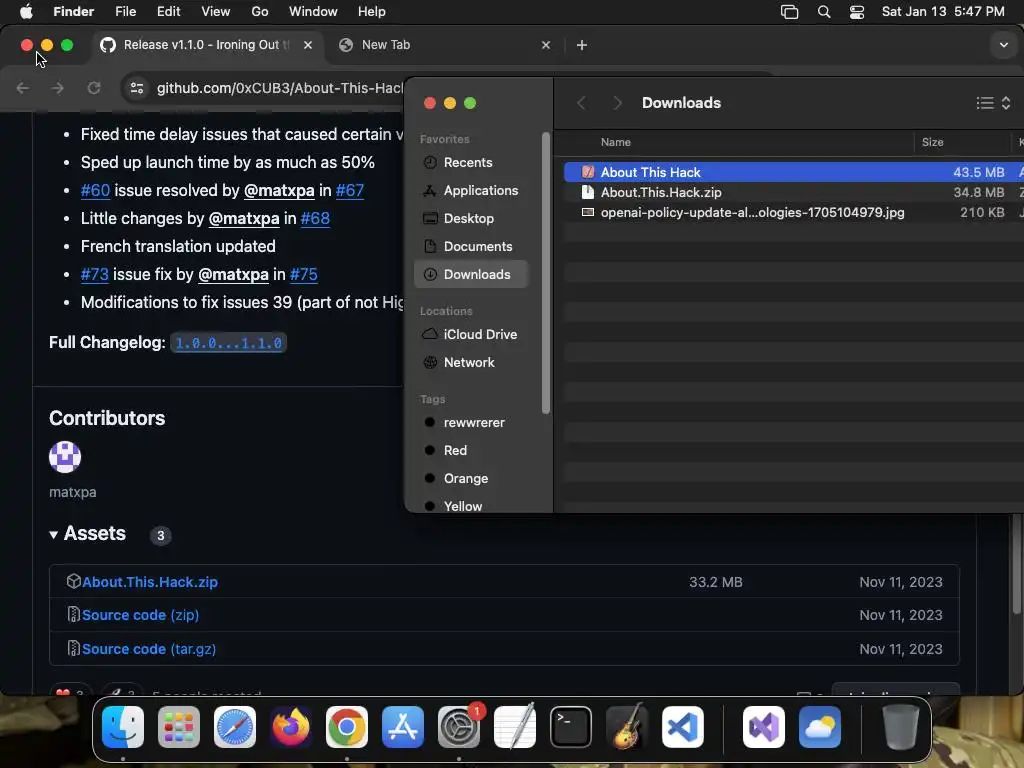The width and height of the screenshot is (1024, 768).
Task: Click the Apple menu logo
Action: 26,11
